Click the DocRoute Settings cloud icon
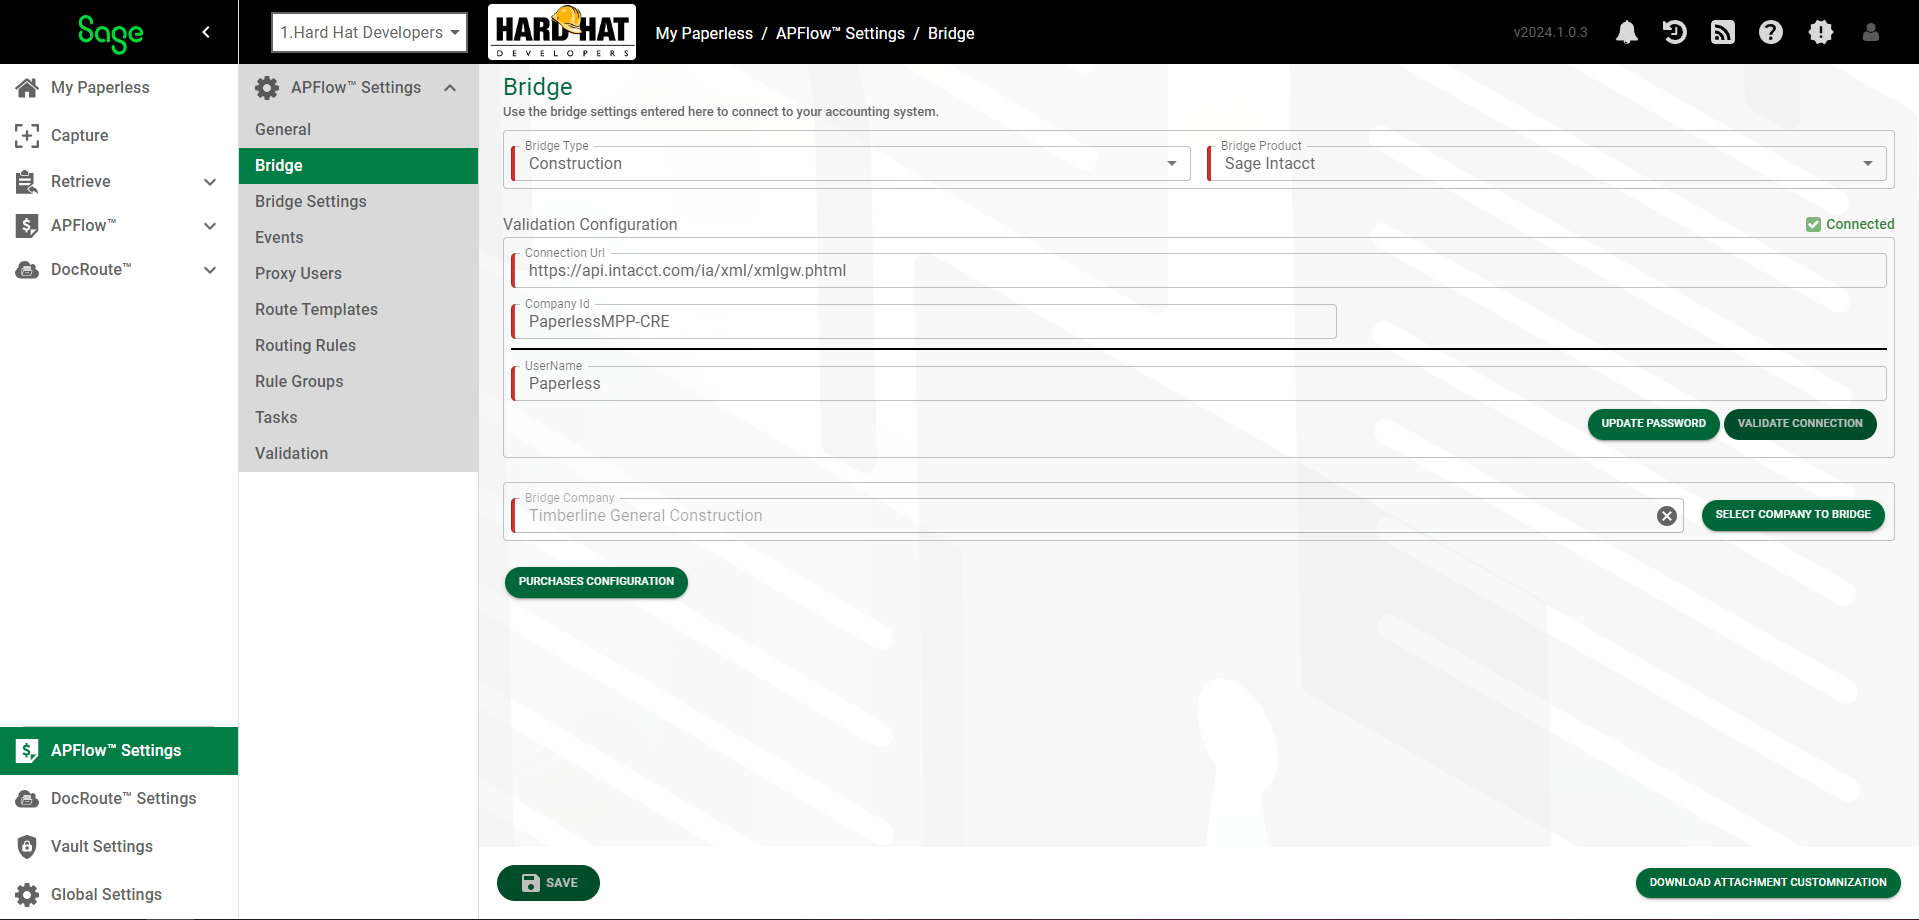The image size is (1919, 920). point(27,798)
